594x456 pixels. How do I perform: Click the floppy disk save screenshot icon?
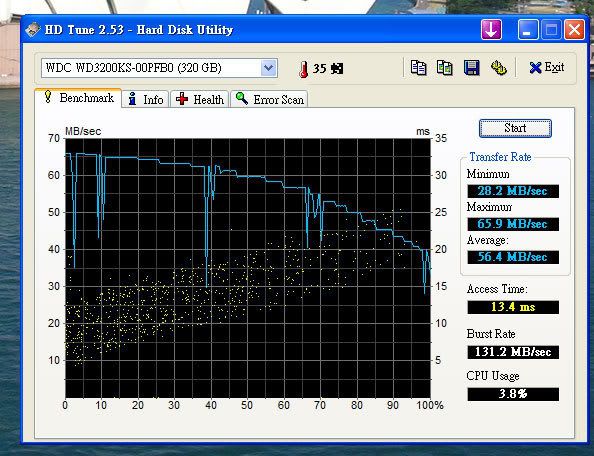[472, 68]
